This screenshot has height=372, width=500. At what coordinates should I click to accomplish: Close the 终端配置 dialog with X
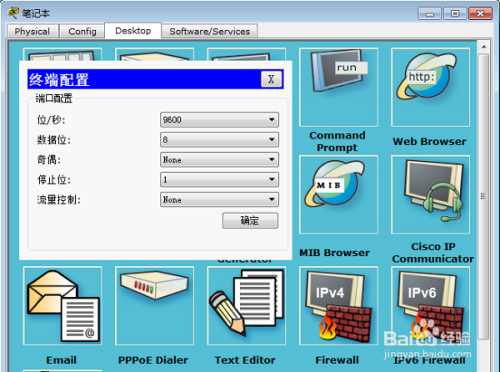coord(271,79)
